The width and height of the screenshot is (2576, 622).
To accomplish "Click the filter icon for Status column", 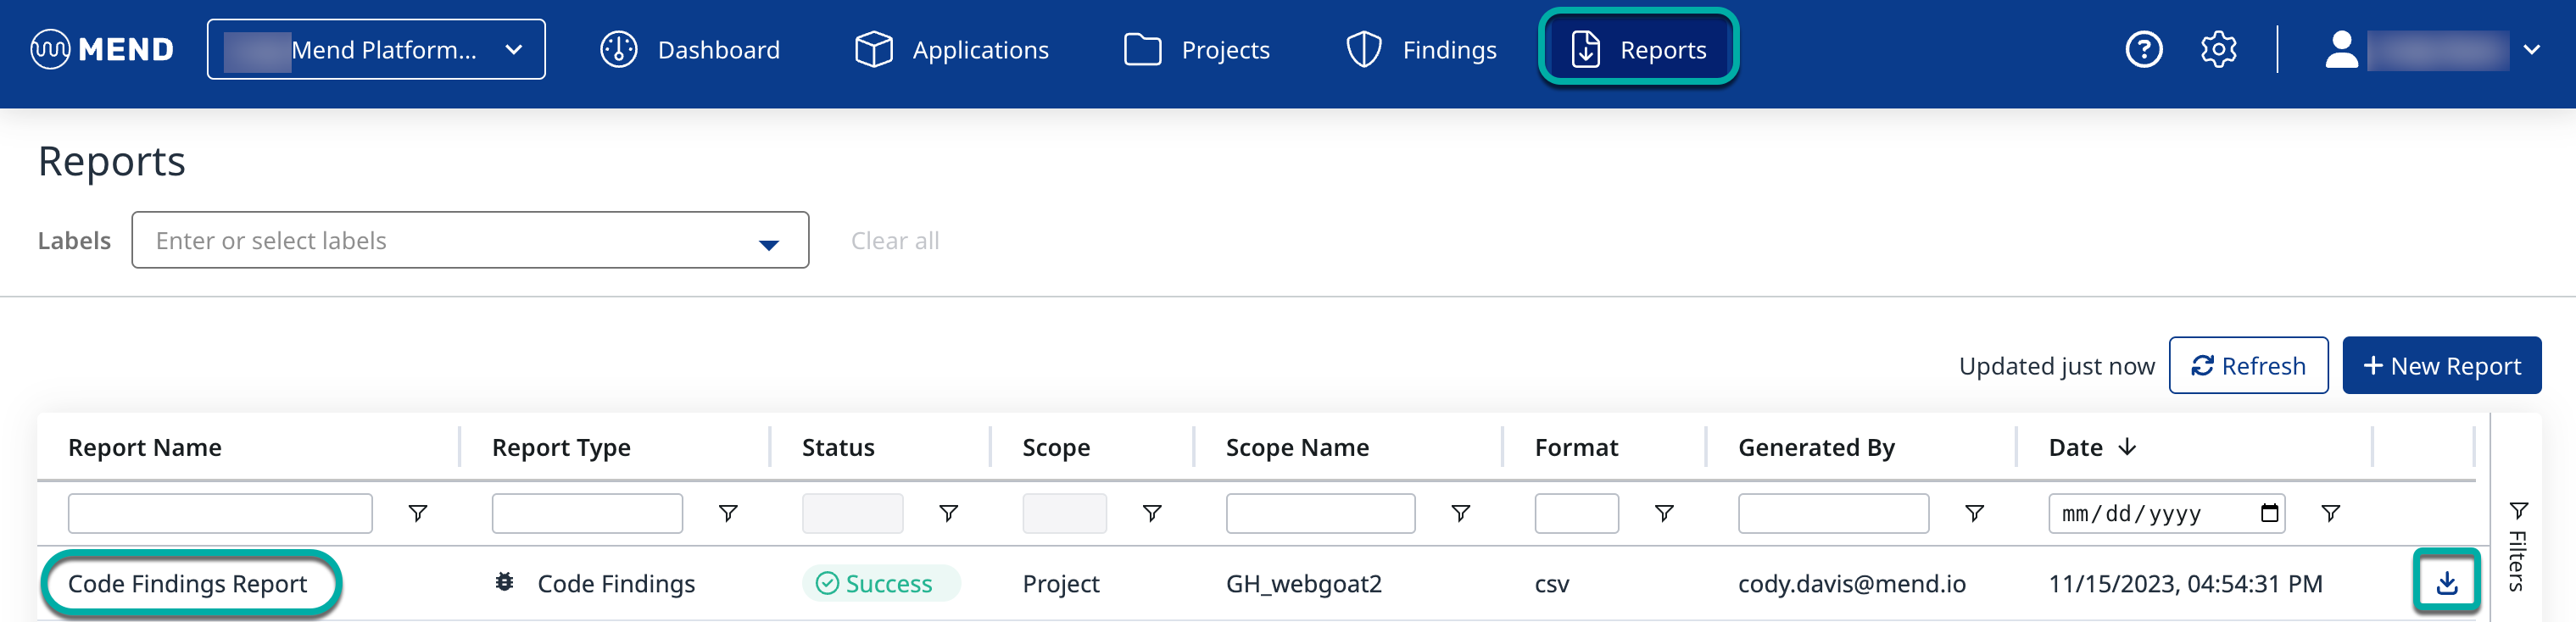I will [x=948, y=513].
